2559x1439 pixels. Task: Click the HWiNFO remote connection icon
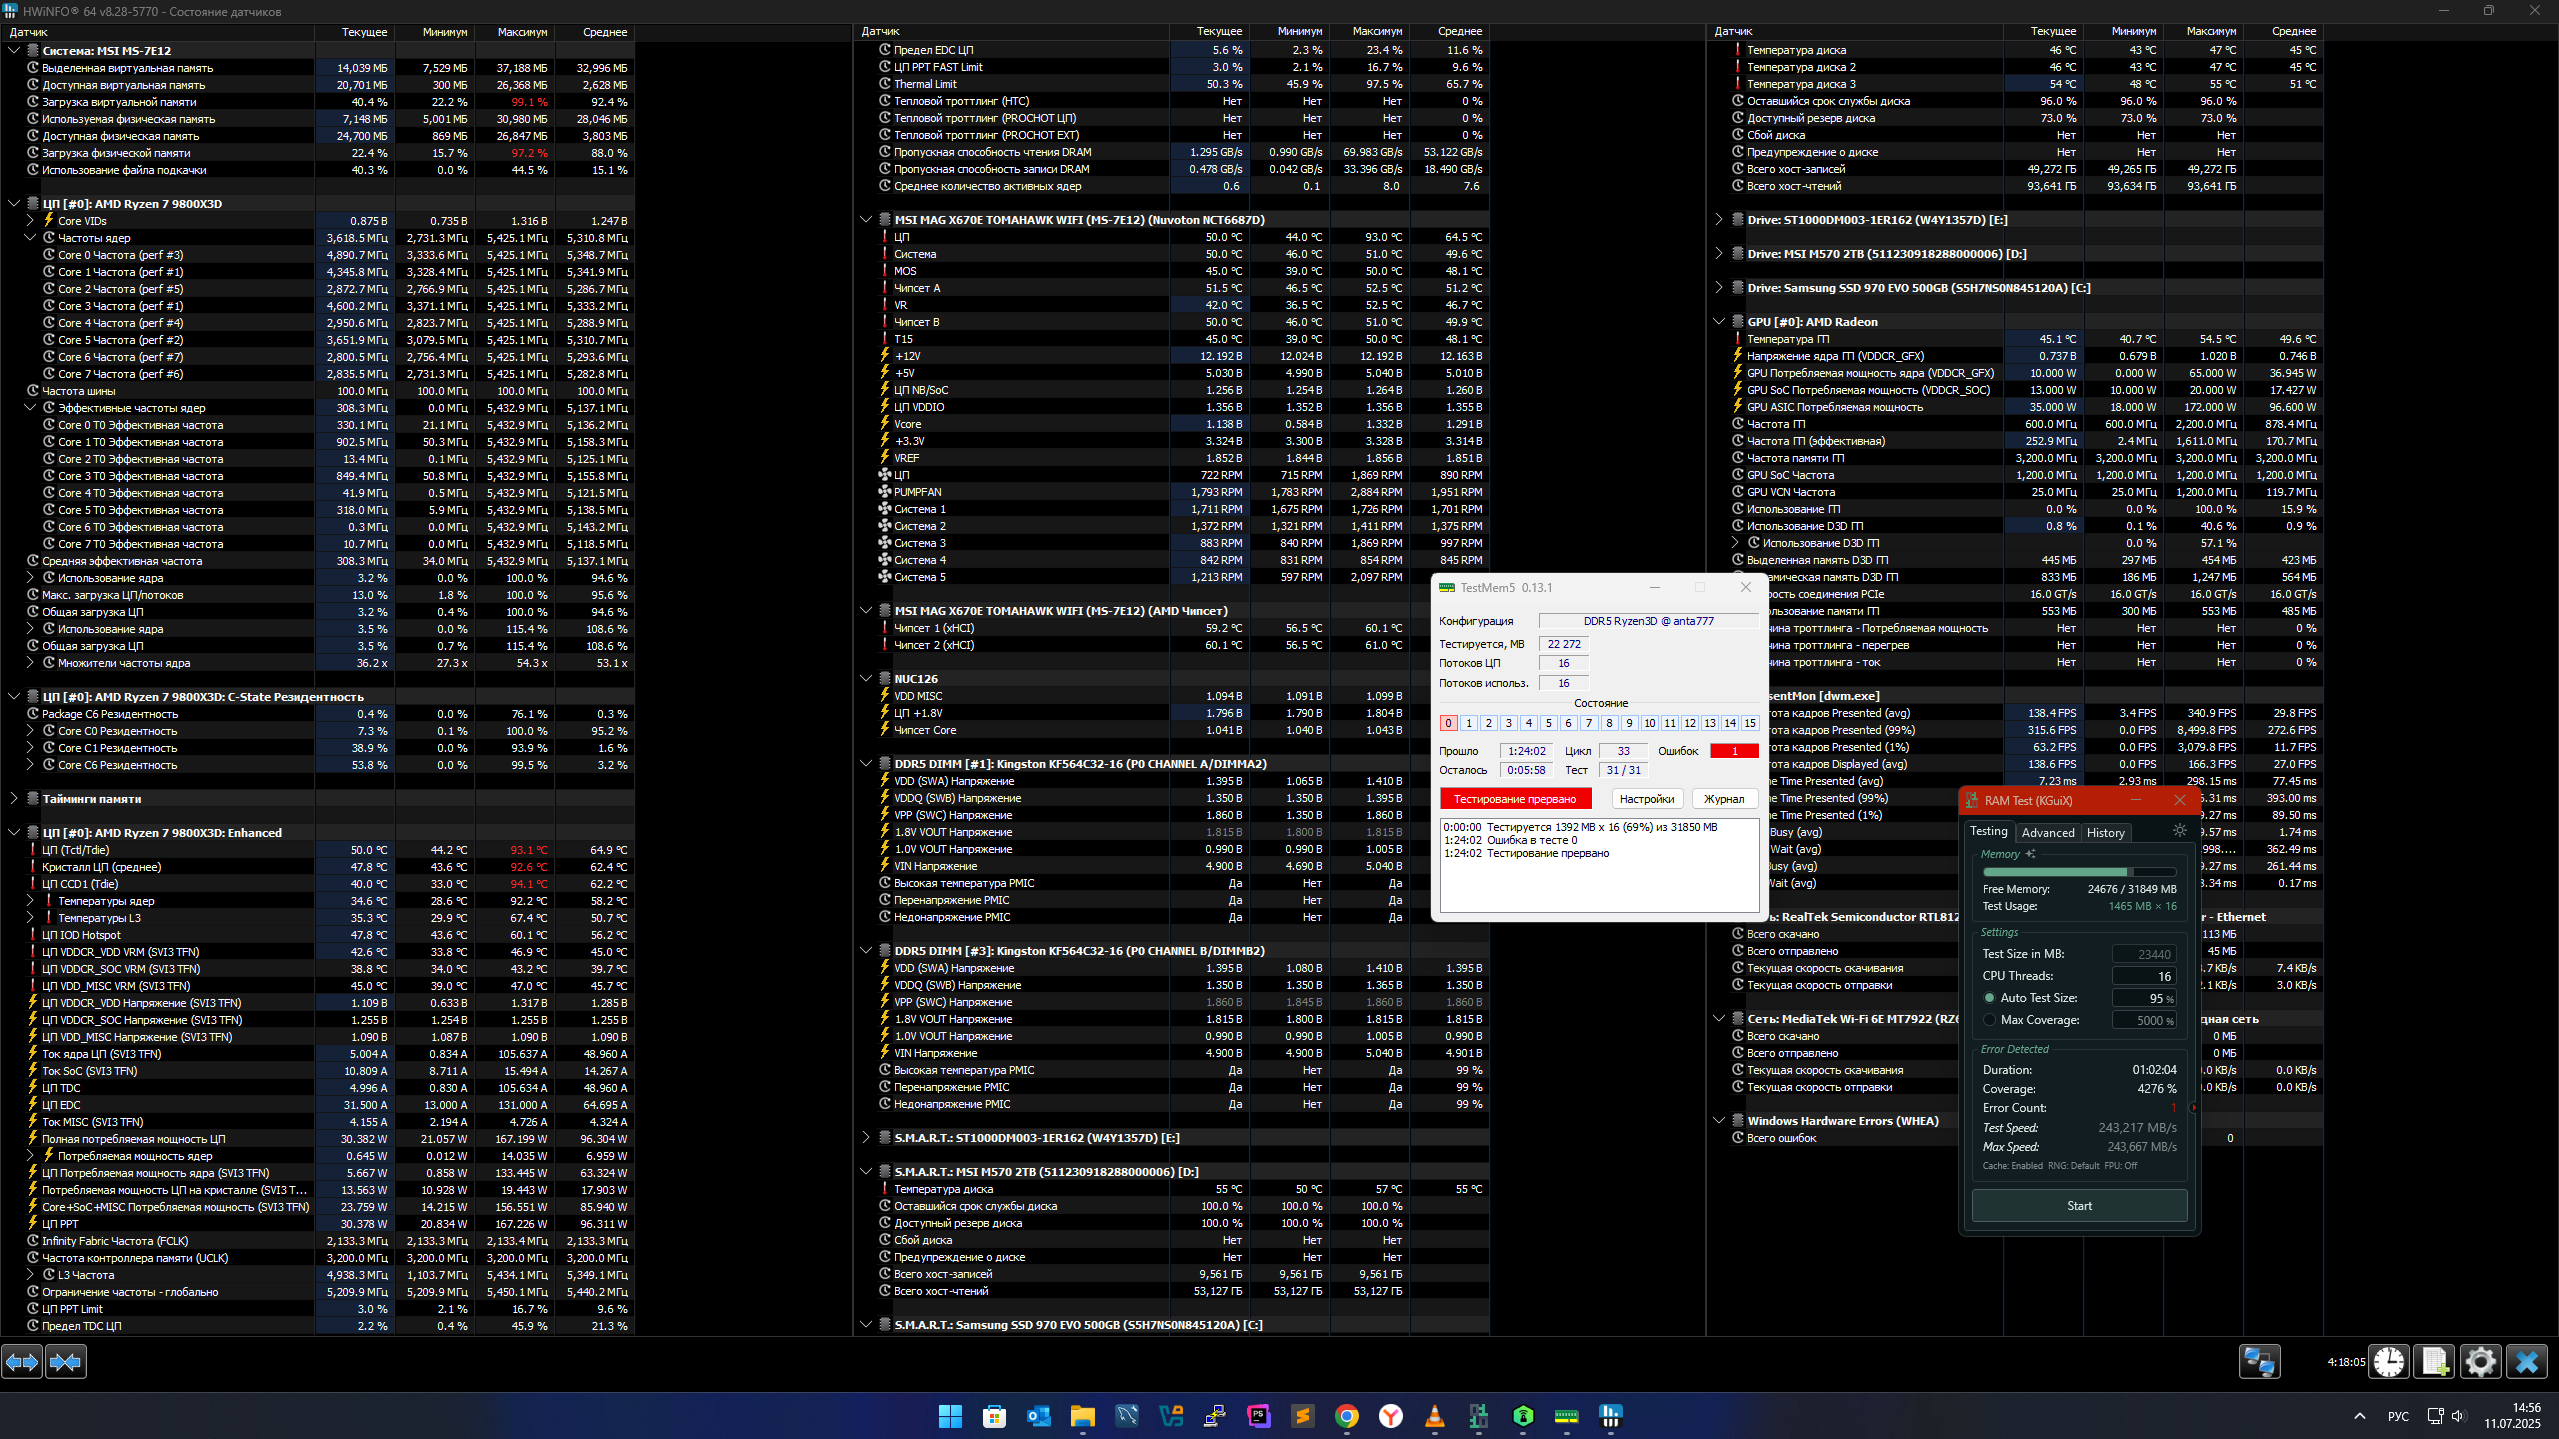point(2259,1362)
